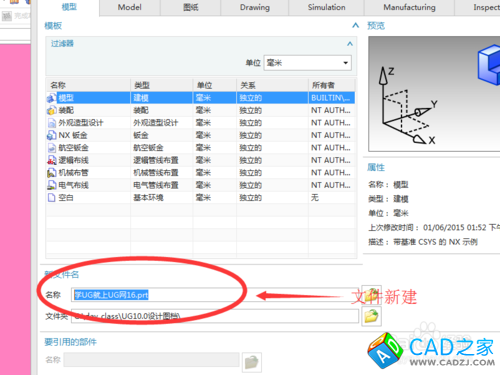Click the 装配 name in the list
This screenshot has height=375, width=500.
click(x=66, y=110)
